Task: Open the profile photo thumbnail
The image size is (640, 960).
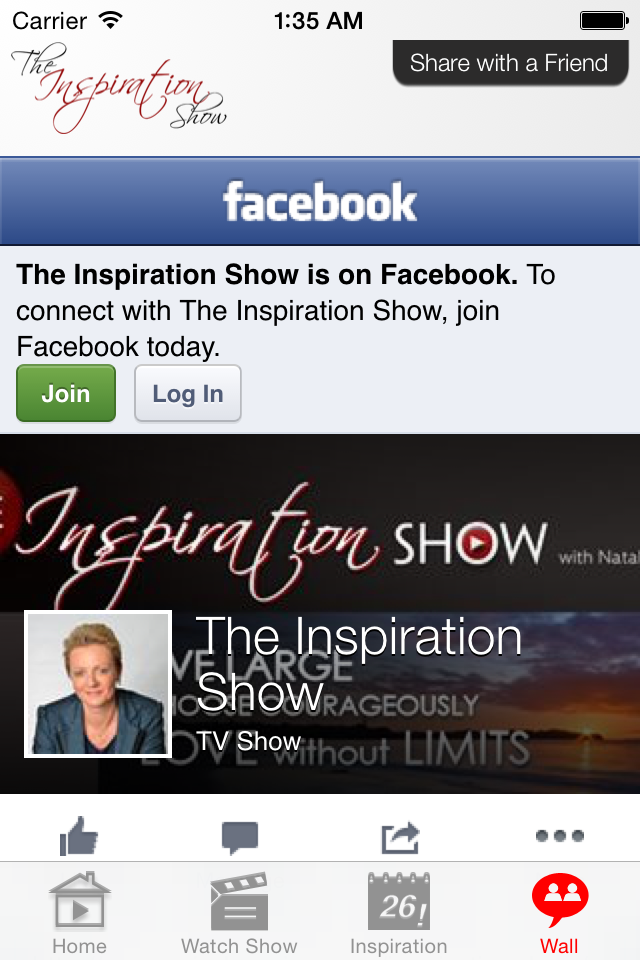Action: 98,684
